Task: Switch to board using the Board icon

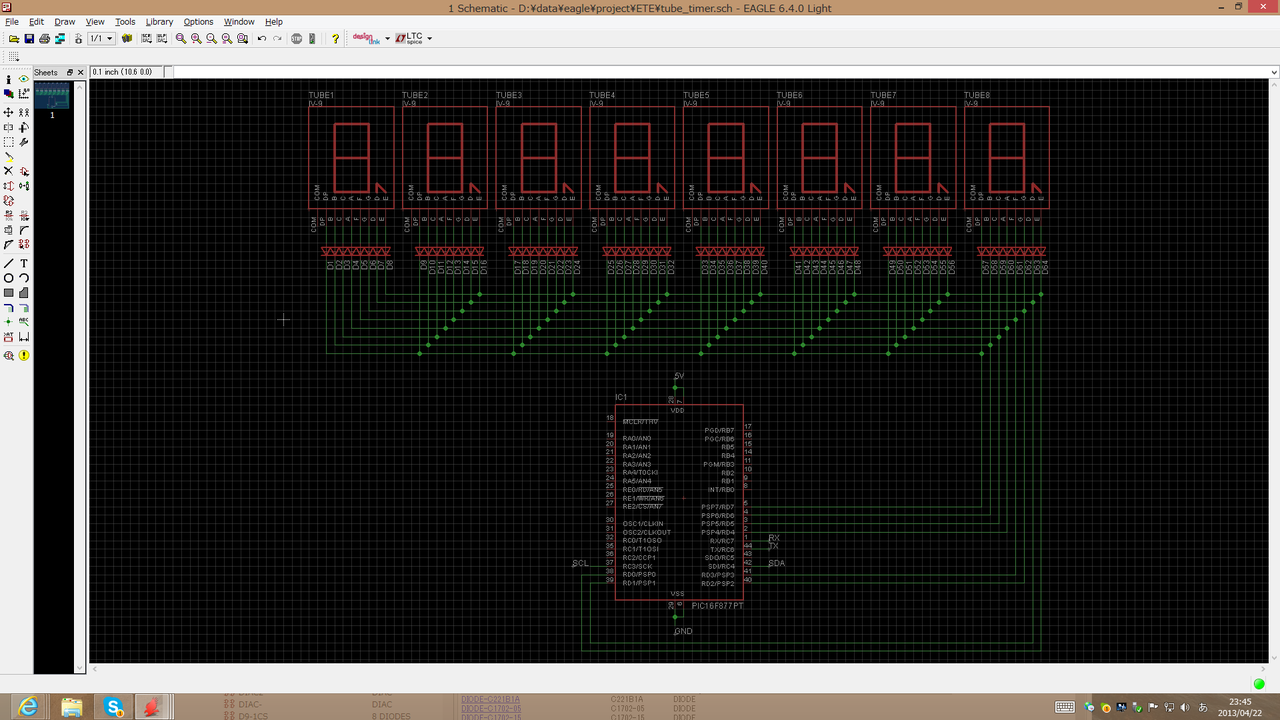Action: 78,39
